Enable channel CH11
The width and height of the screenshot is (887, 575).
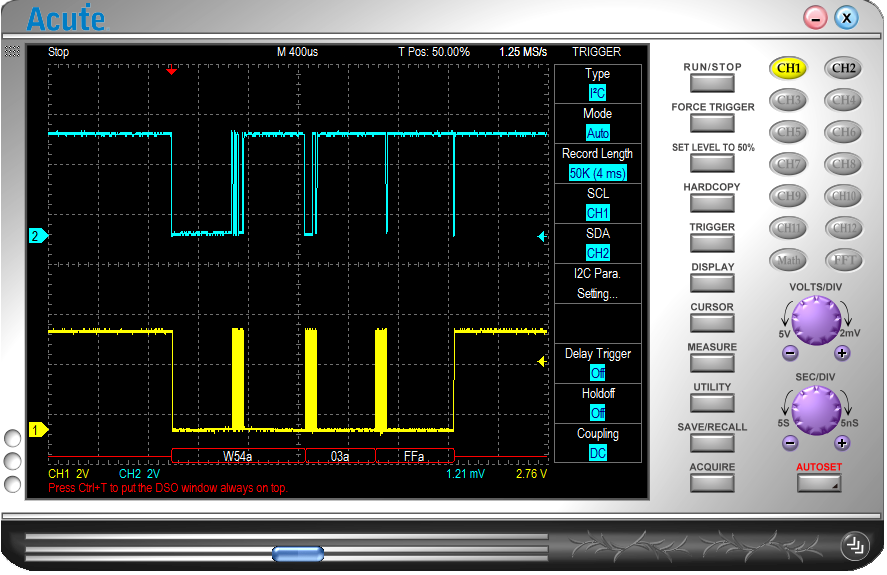(789, 228)
